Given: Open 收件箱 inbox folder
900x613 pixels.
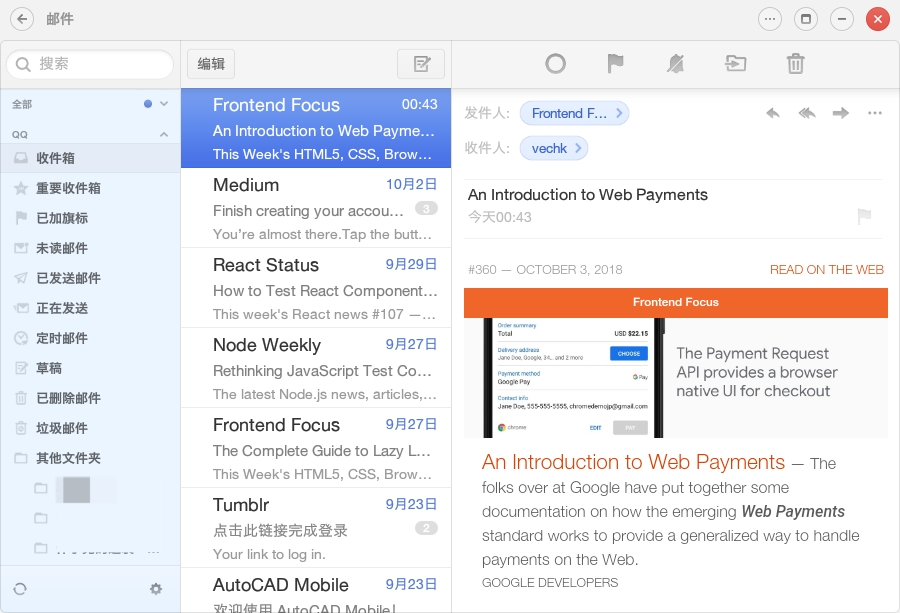Looking at the screenshot, I should [90, 158].
